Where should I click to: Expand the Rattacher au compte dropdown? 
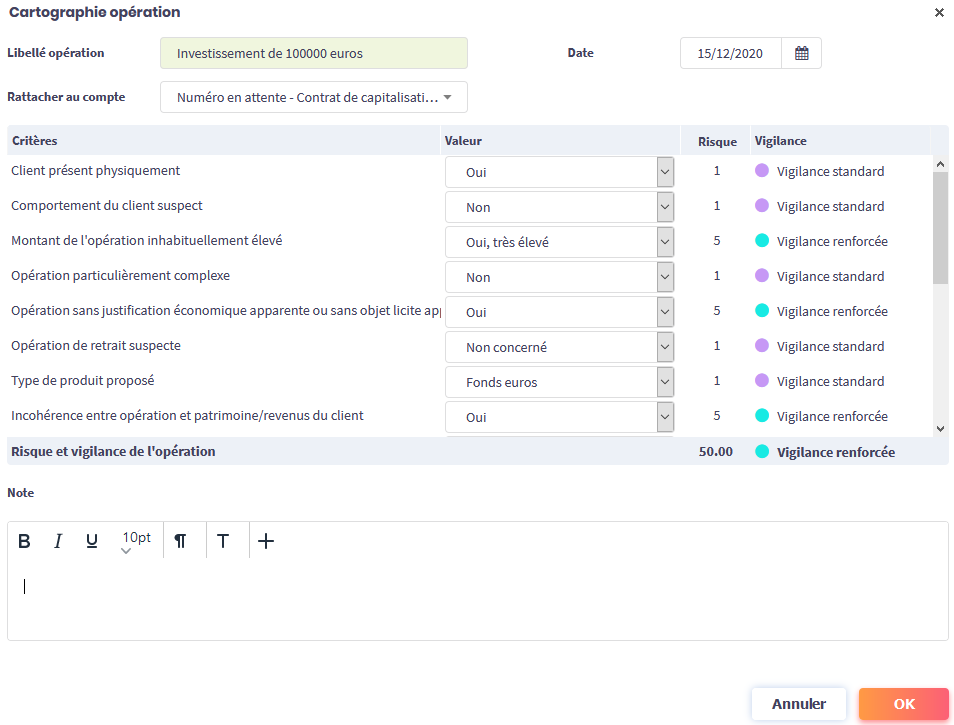(314, 97)
